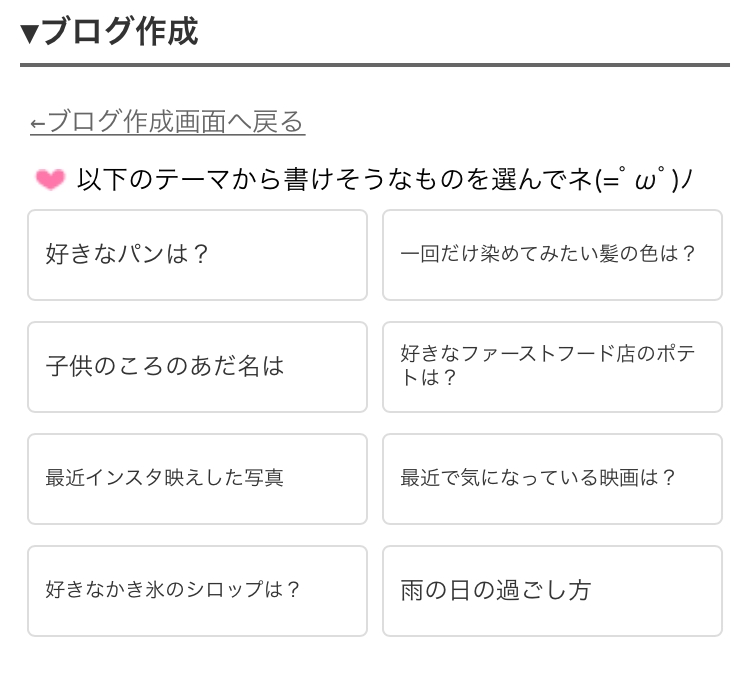The width and height of the screenshot is (750, 675).
Task: Click the divider line under the heading
Action: [x=375, y=65]
